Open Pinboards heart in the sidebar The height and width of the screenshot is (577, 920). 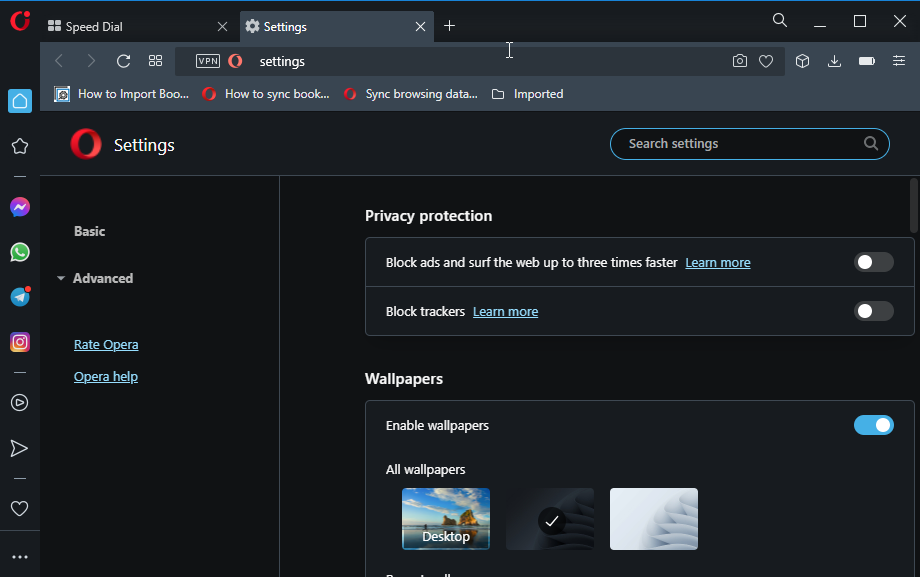tap(20, 508)
